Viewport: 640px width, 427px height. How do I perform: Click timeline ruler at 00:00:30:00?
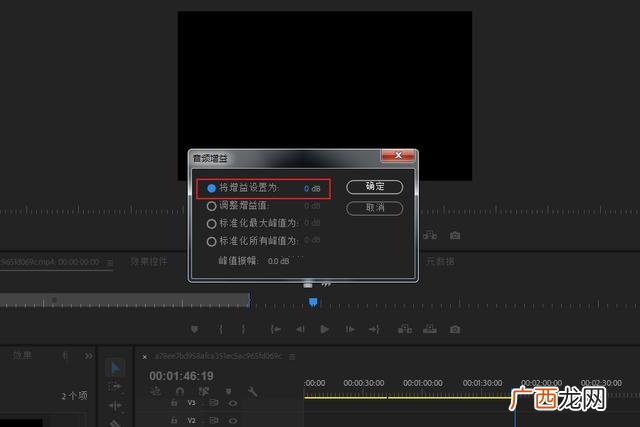point(364,383)
